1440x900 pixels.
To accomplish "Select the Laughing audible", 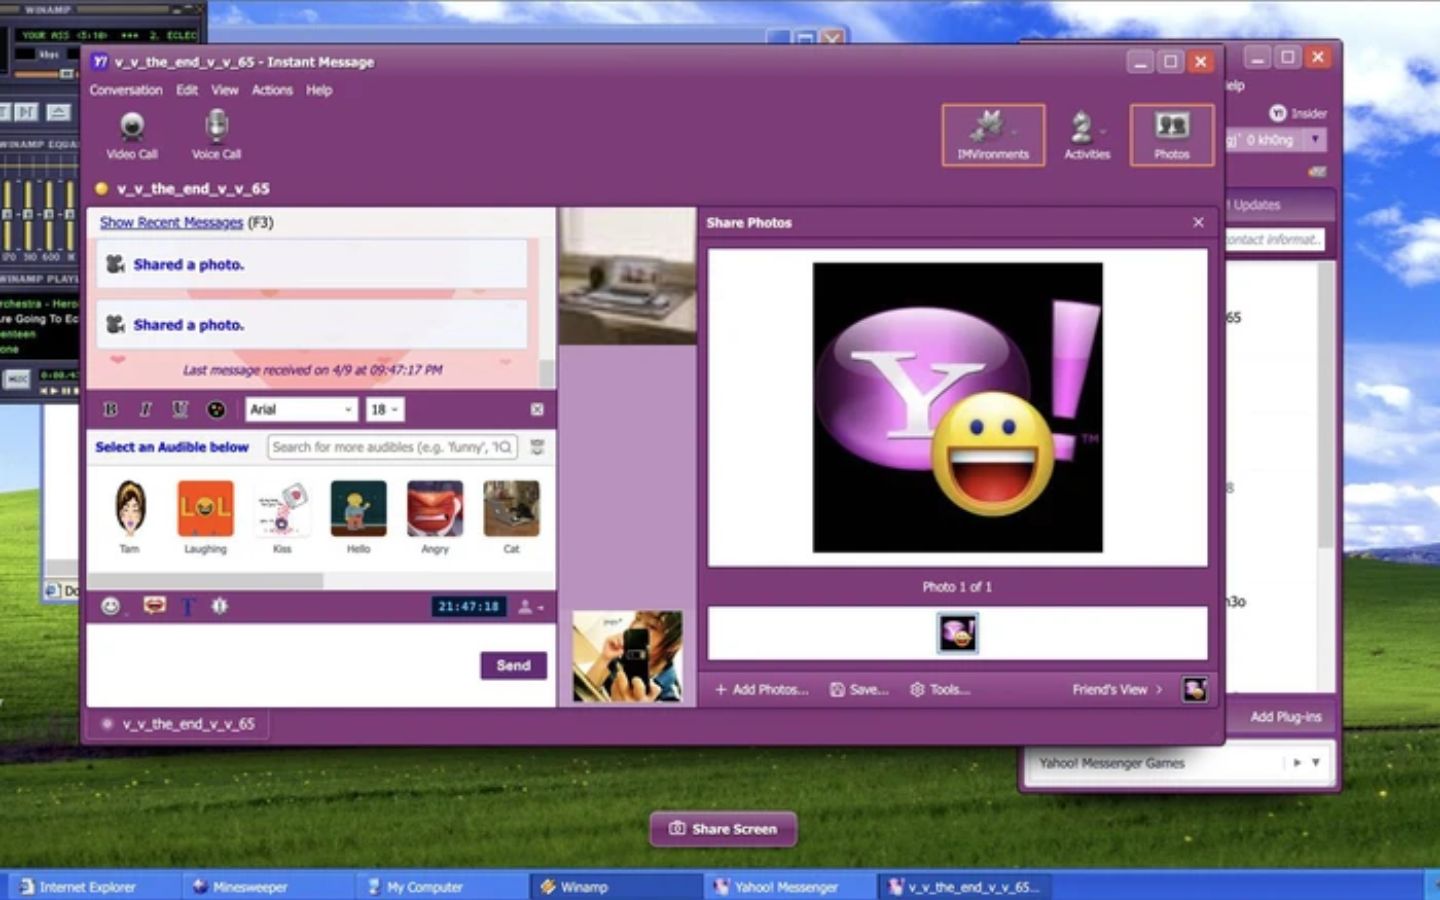I will (x=204, y=508).
